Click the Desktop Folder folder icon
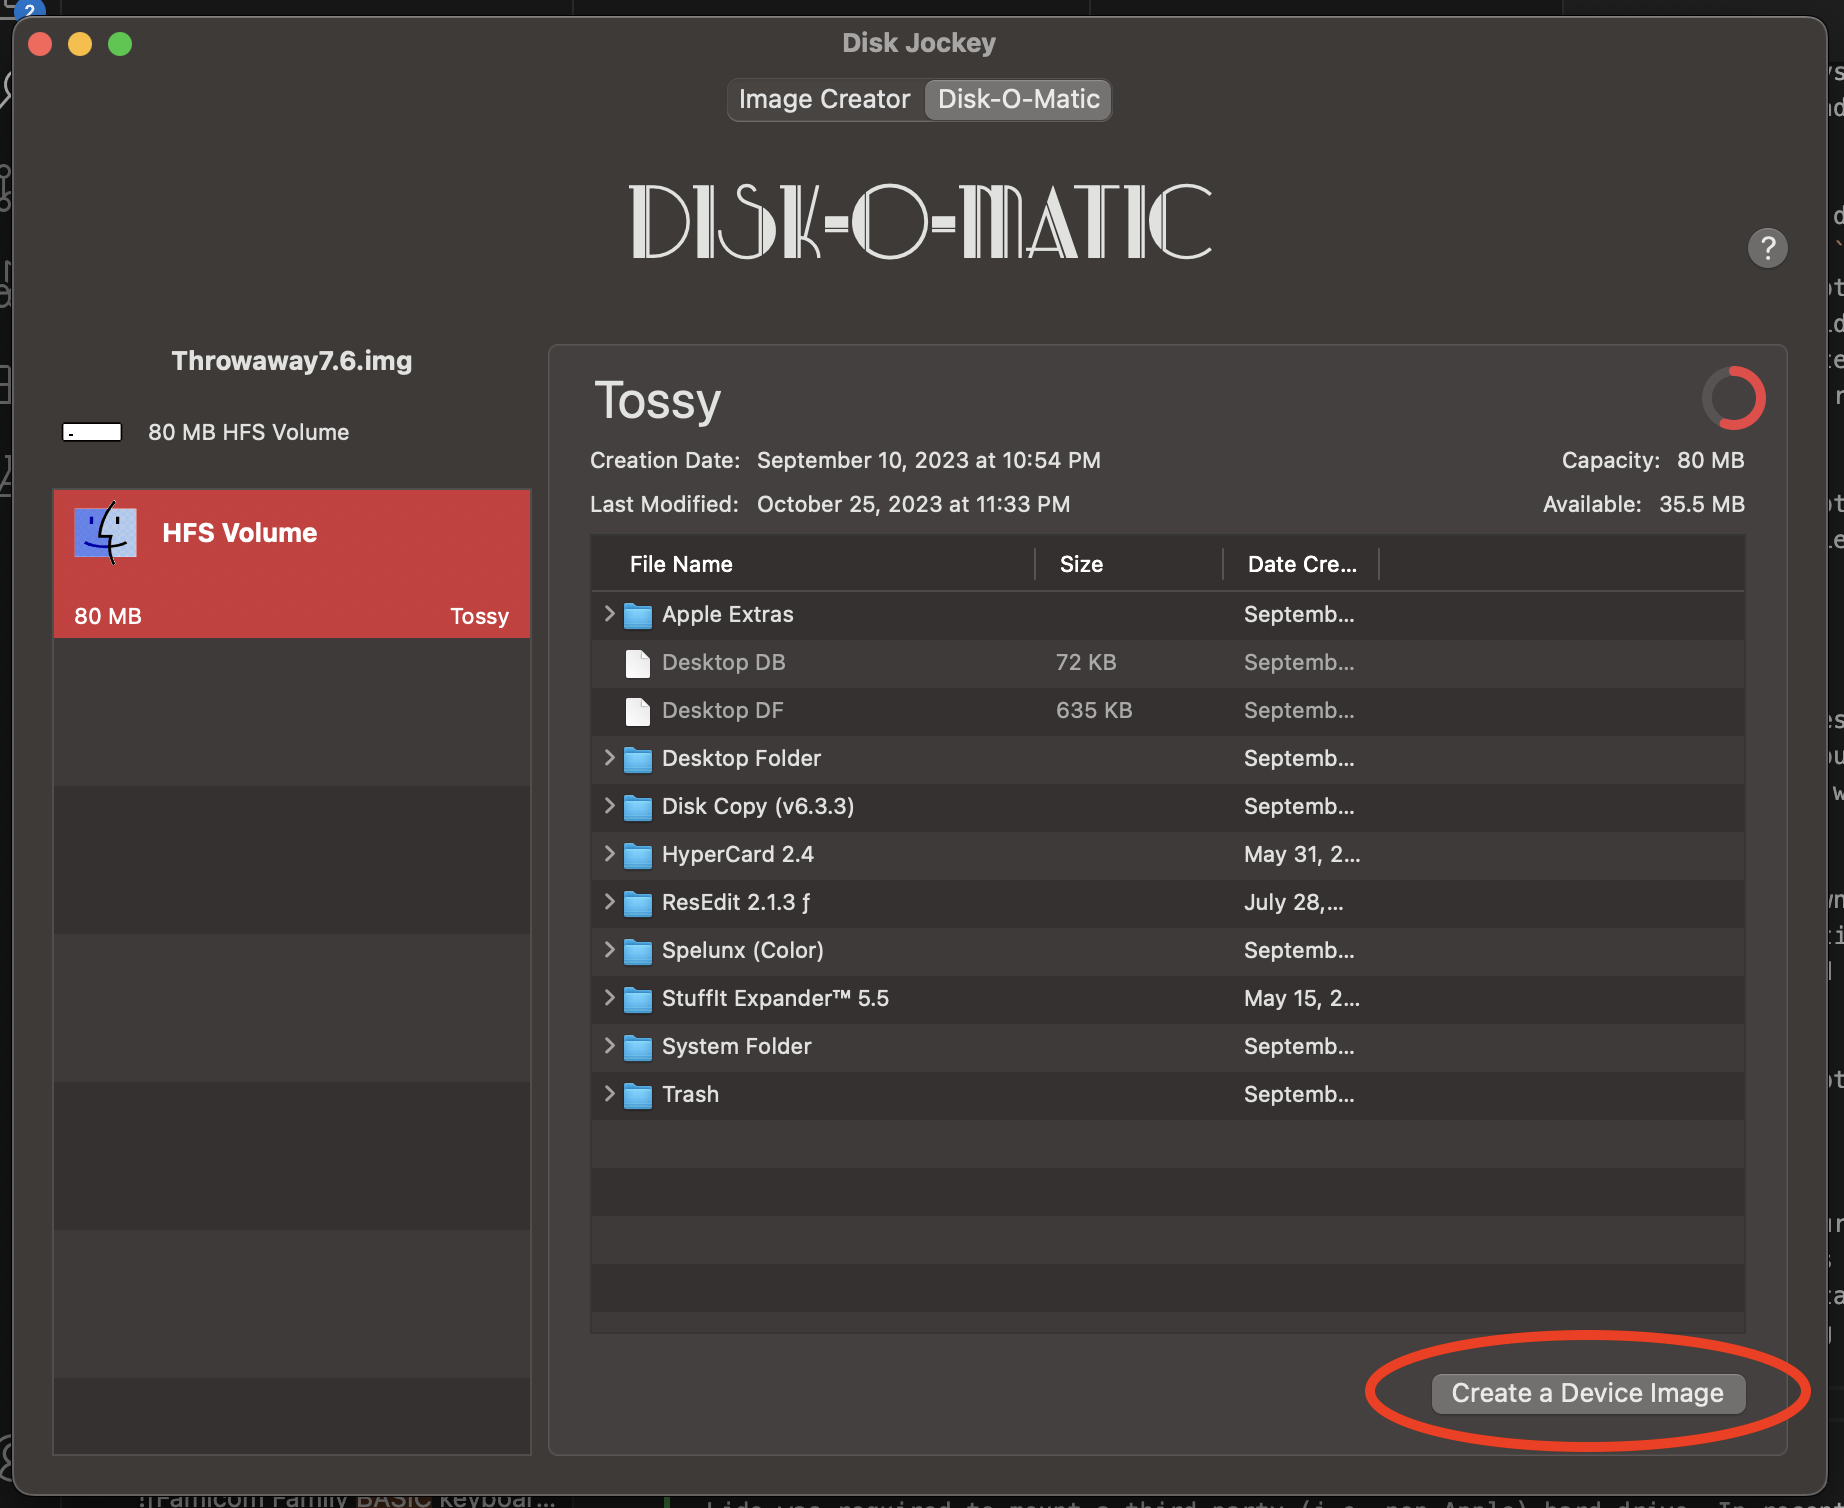Viewport: 1844px width, 1508px height. click(x=638, y=759)
